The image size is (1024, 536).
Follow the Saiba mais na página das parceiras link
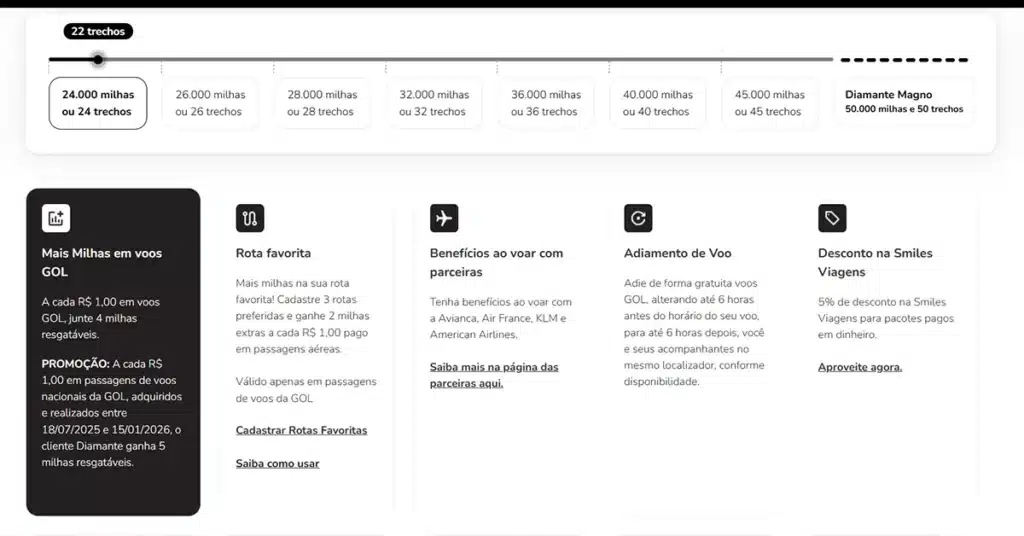coord(494,375)
